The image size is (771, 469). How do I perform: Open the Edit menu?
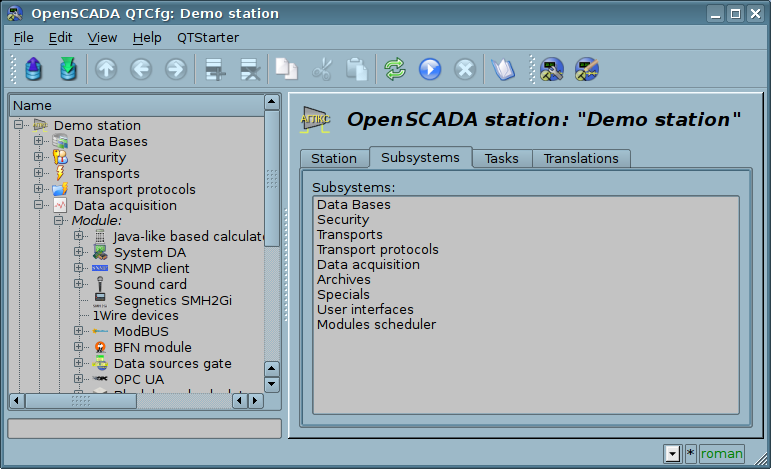coord(60,38)
